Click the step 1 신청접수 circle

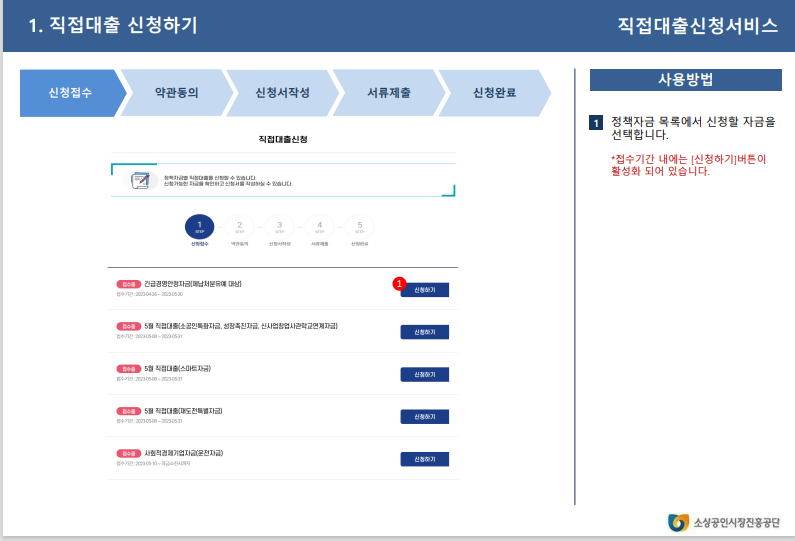[x=199, y=227]
